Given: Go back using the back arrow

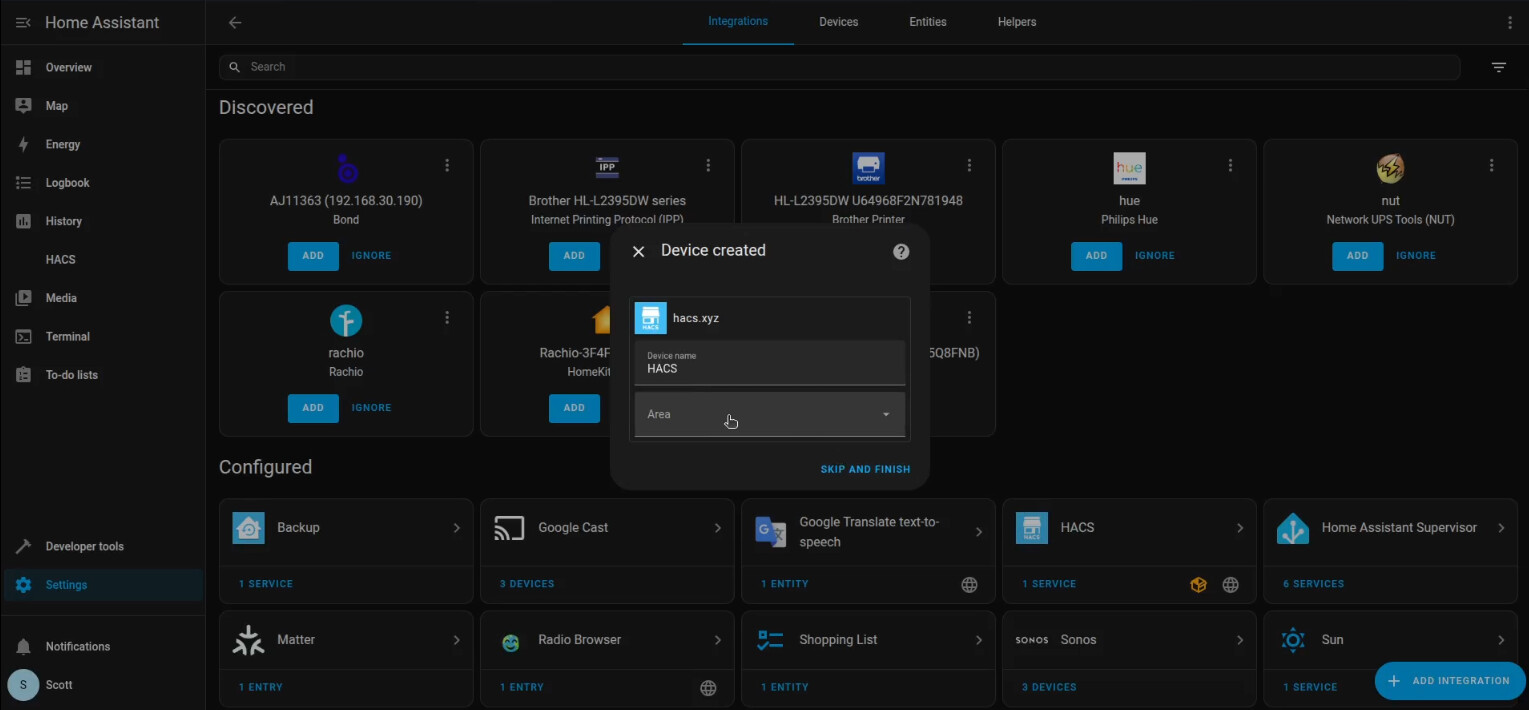Looking at the screenshot, I should 235,22.
